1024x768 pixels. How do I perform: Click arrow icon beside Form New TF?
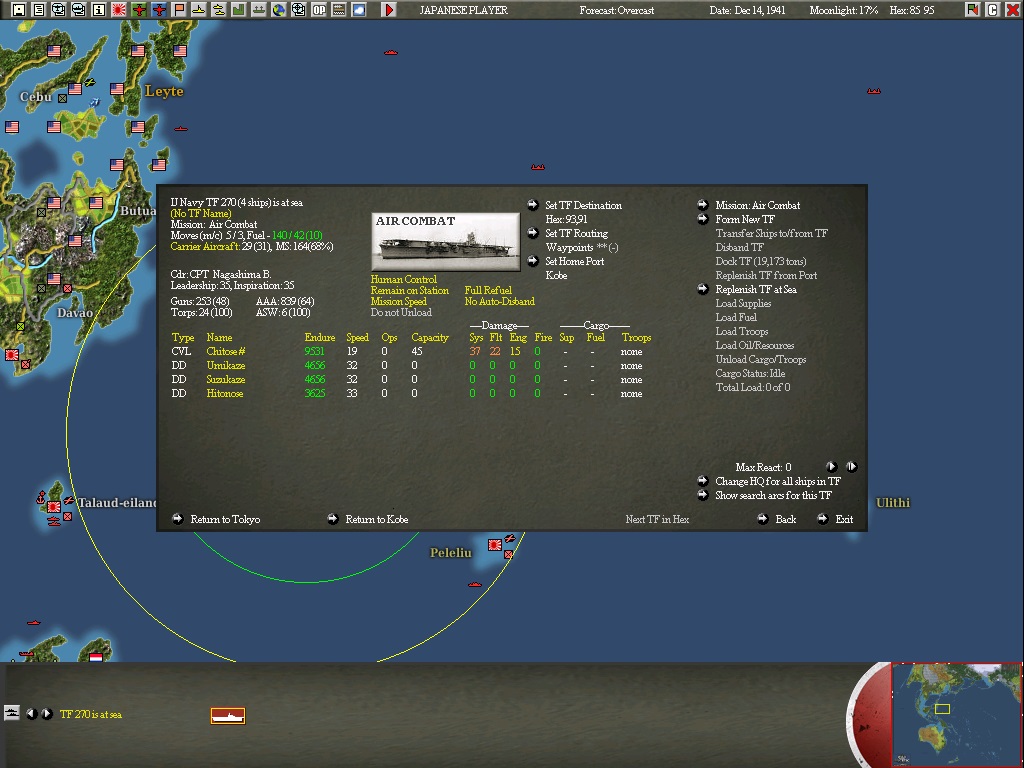click(703, 219)
